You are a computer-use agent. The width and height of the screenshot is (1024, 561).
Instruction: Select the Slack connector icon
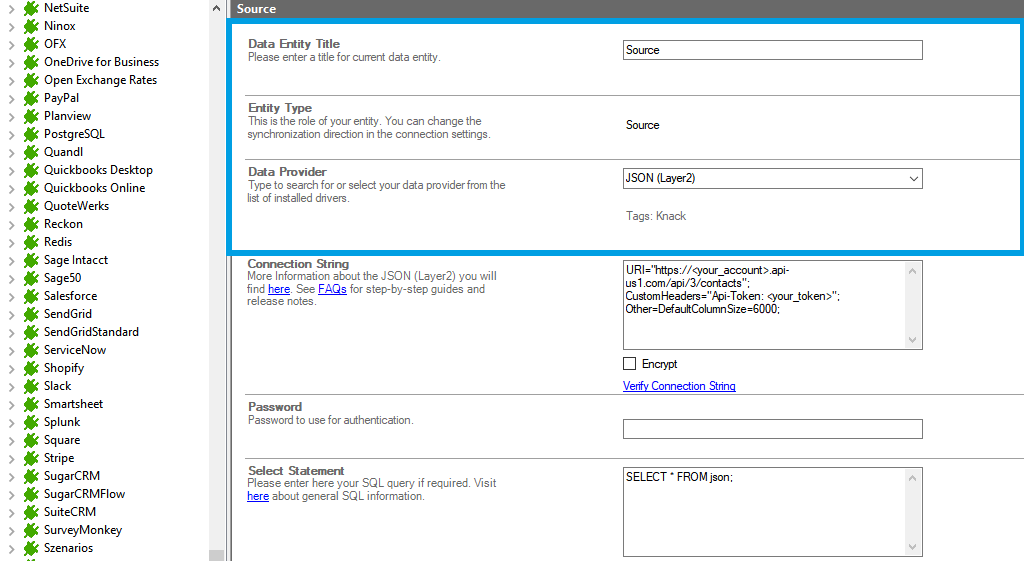point(31,386)
